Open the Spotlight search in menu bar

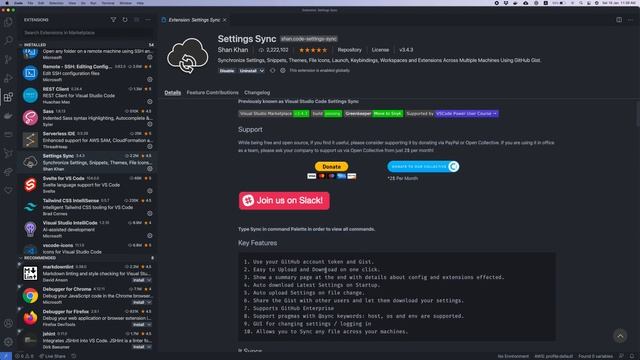coord(581,3)
